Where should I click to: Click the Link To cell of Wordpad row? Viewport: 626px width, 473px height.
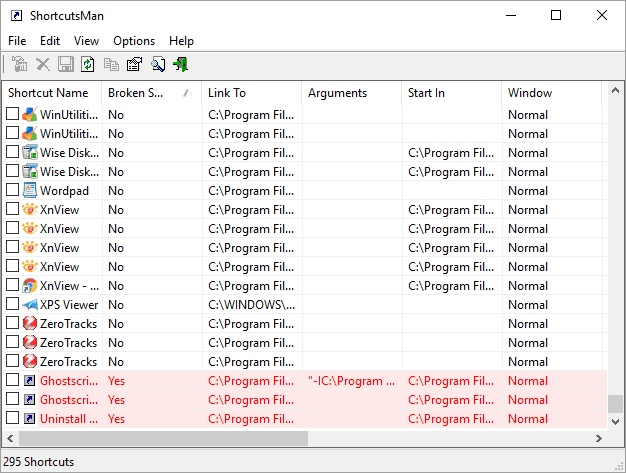(251, 191)
